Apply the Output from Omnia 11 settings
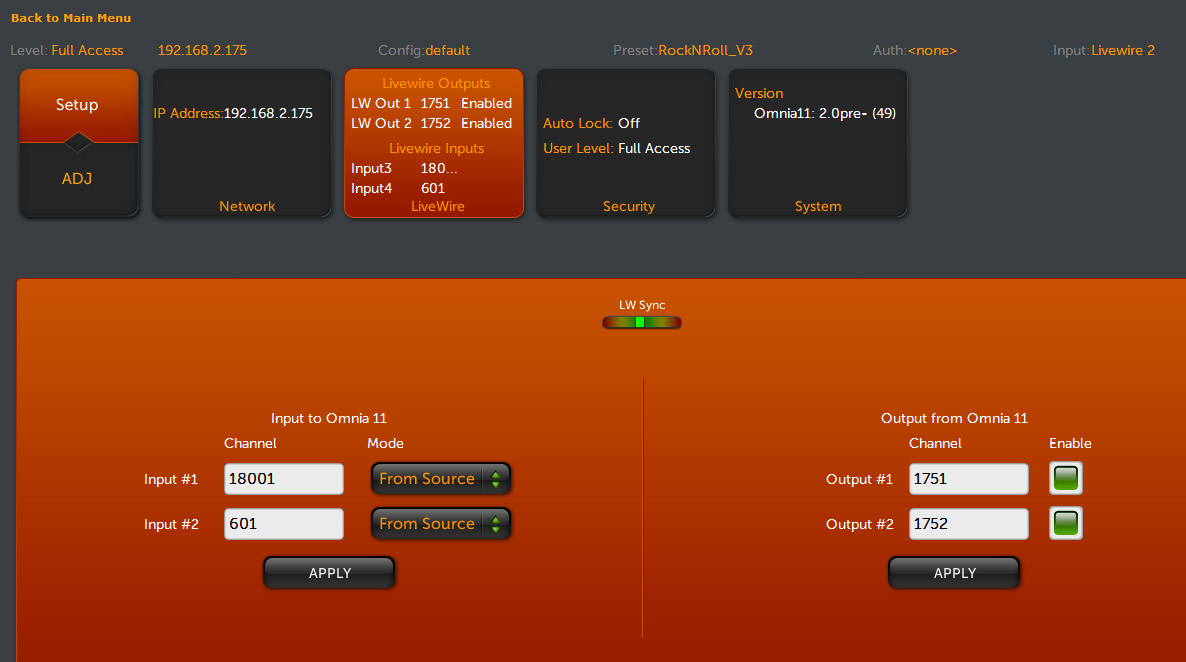The width and height of the screenshot is (1186, 662). tap(954, 573)
